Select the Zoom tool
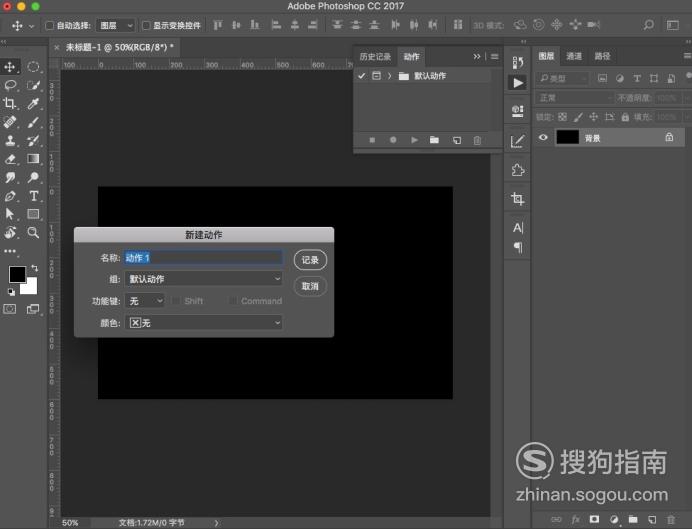 pyautogui.click(x=33, y=232)
